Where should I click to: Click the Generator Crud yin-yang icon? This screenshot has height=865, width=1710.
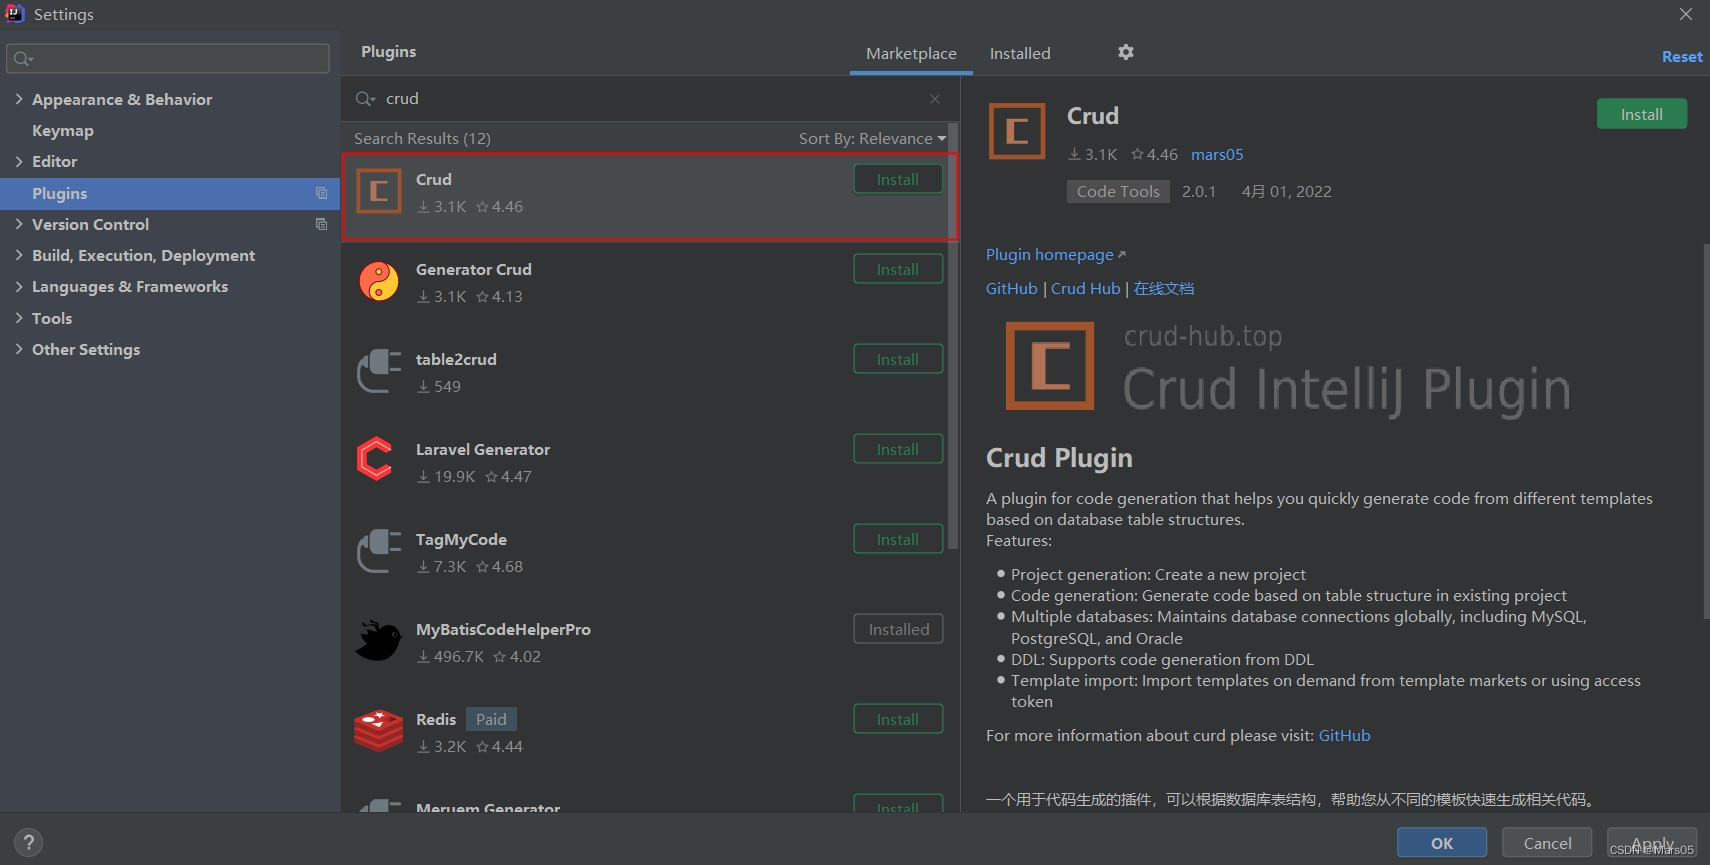tap(379, 282)
